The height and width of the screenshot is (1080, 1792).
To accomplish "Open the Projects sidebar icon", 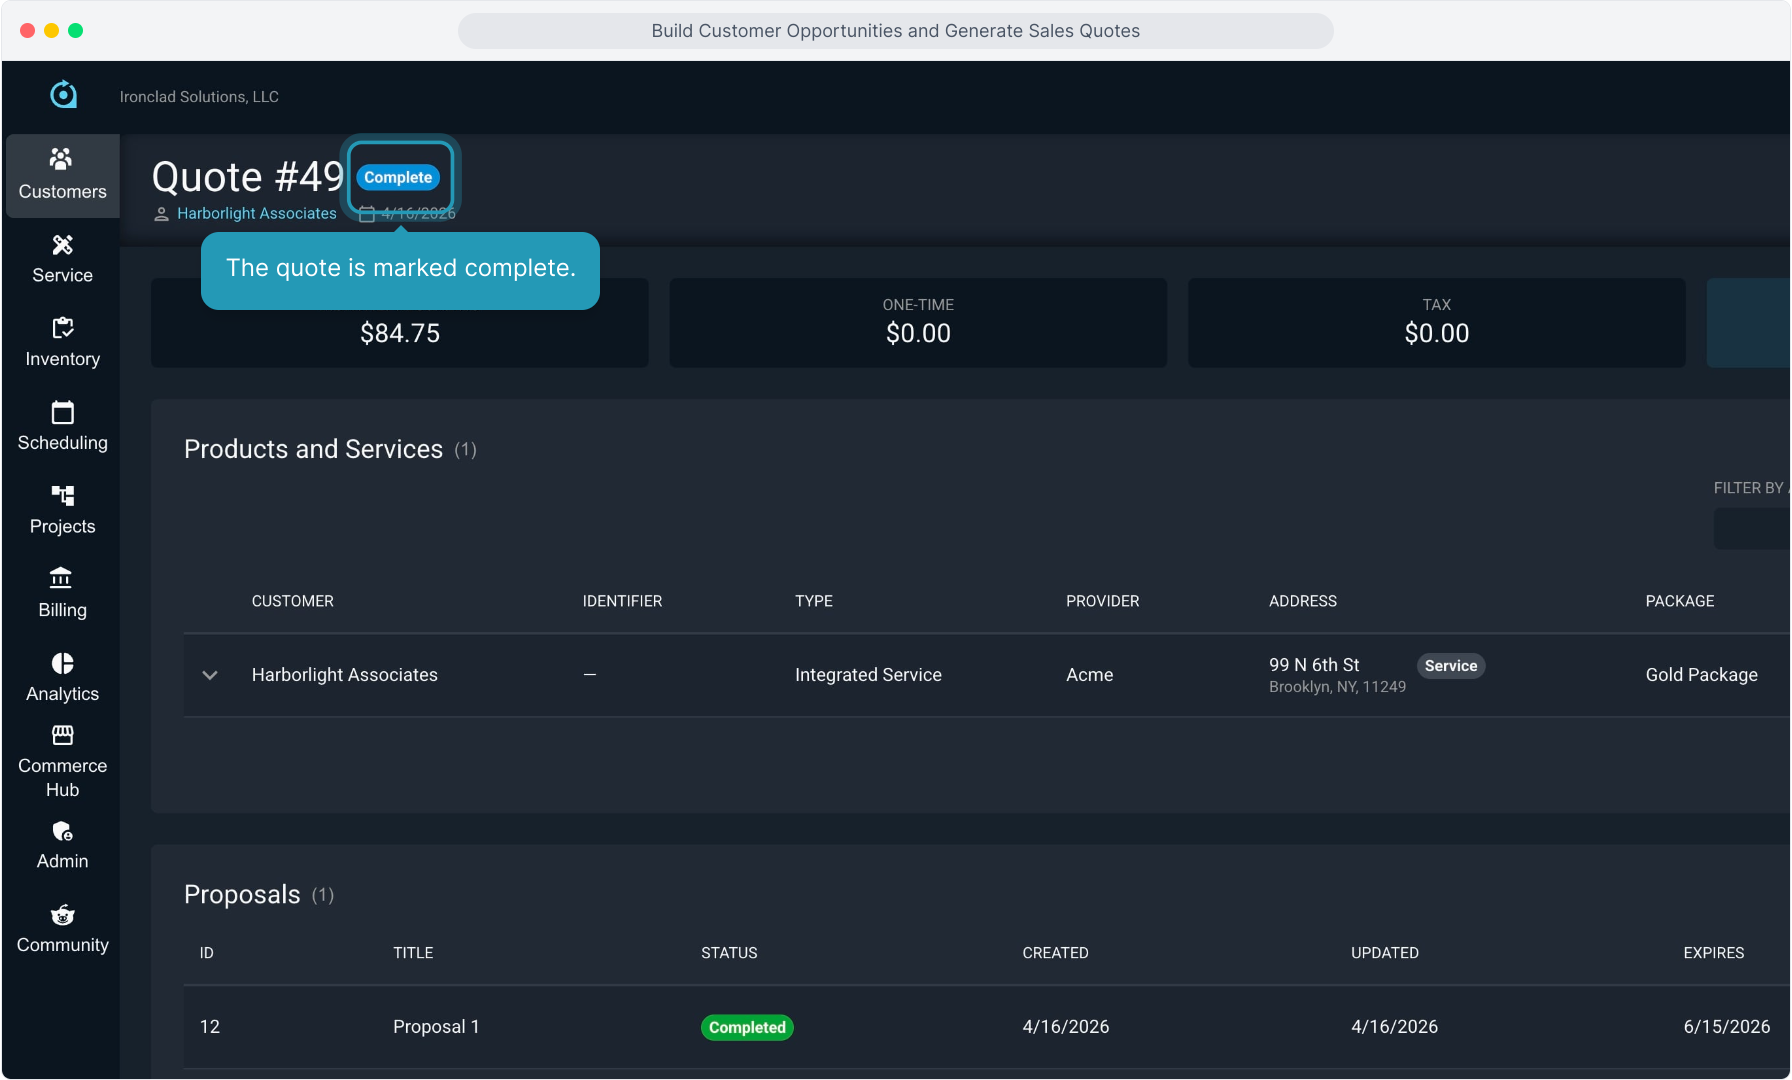I will (x=62, y=496).
